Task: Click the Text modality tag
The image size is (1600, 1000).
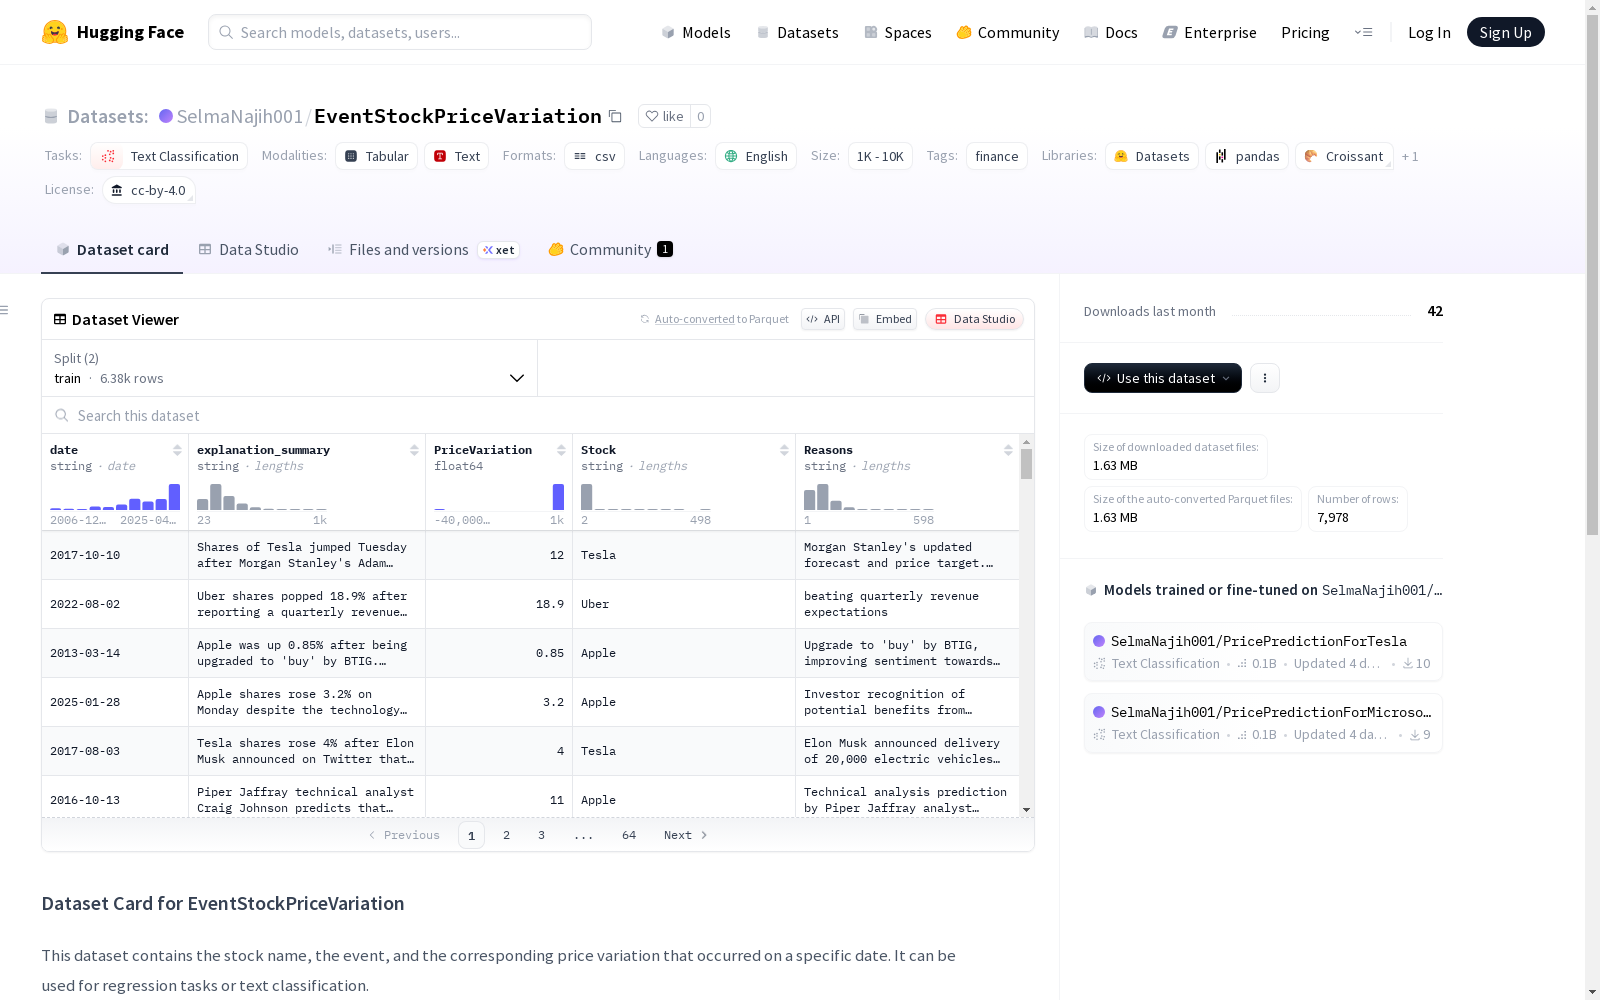Action: point(457,156)
